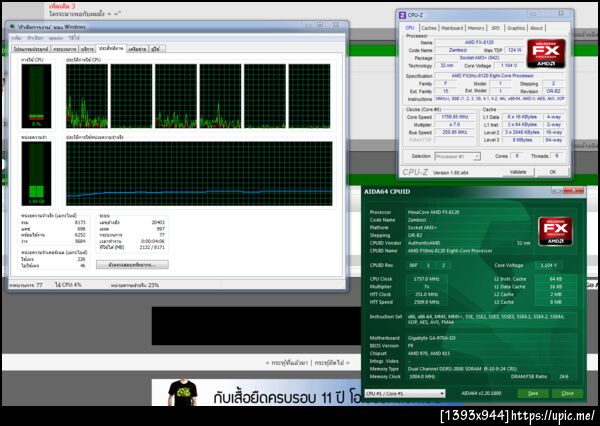This screenshot has width=600, height=426.
Task: Click the x 7.0 multiplier value in CPU-Z
Action: (455, 125)
